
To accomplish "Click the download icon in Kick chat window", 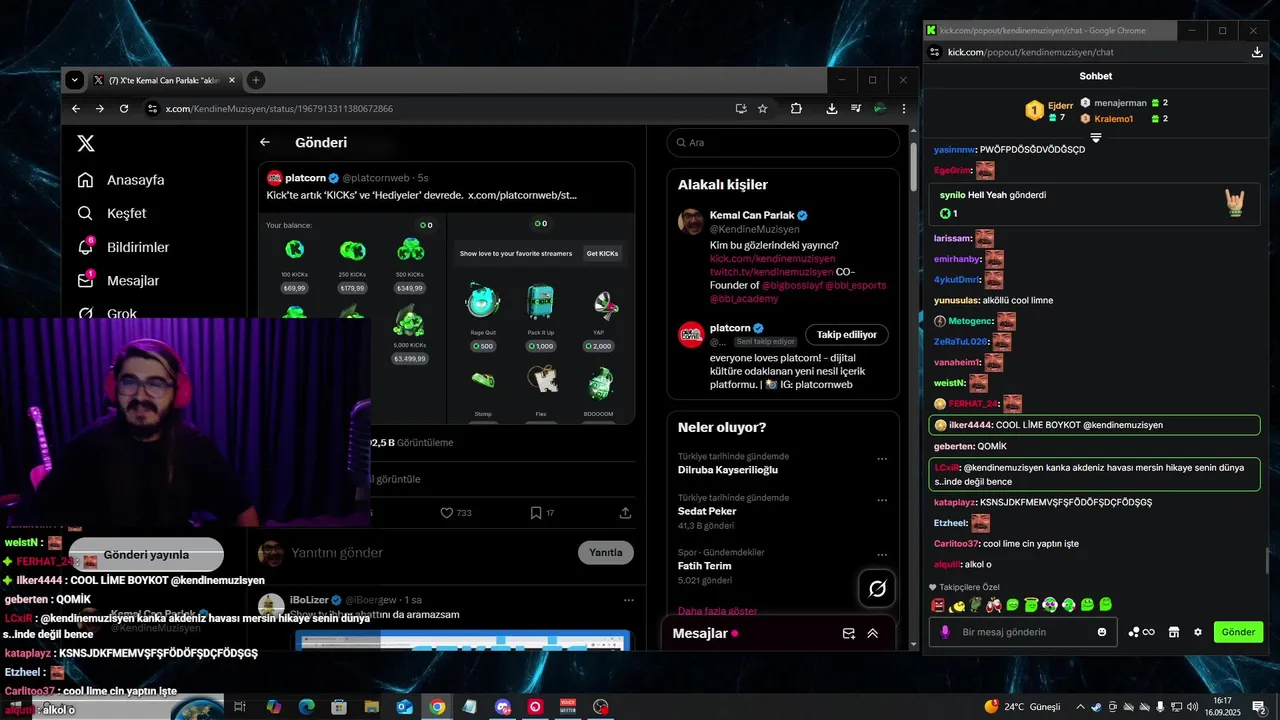I will [1257, 52].
